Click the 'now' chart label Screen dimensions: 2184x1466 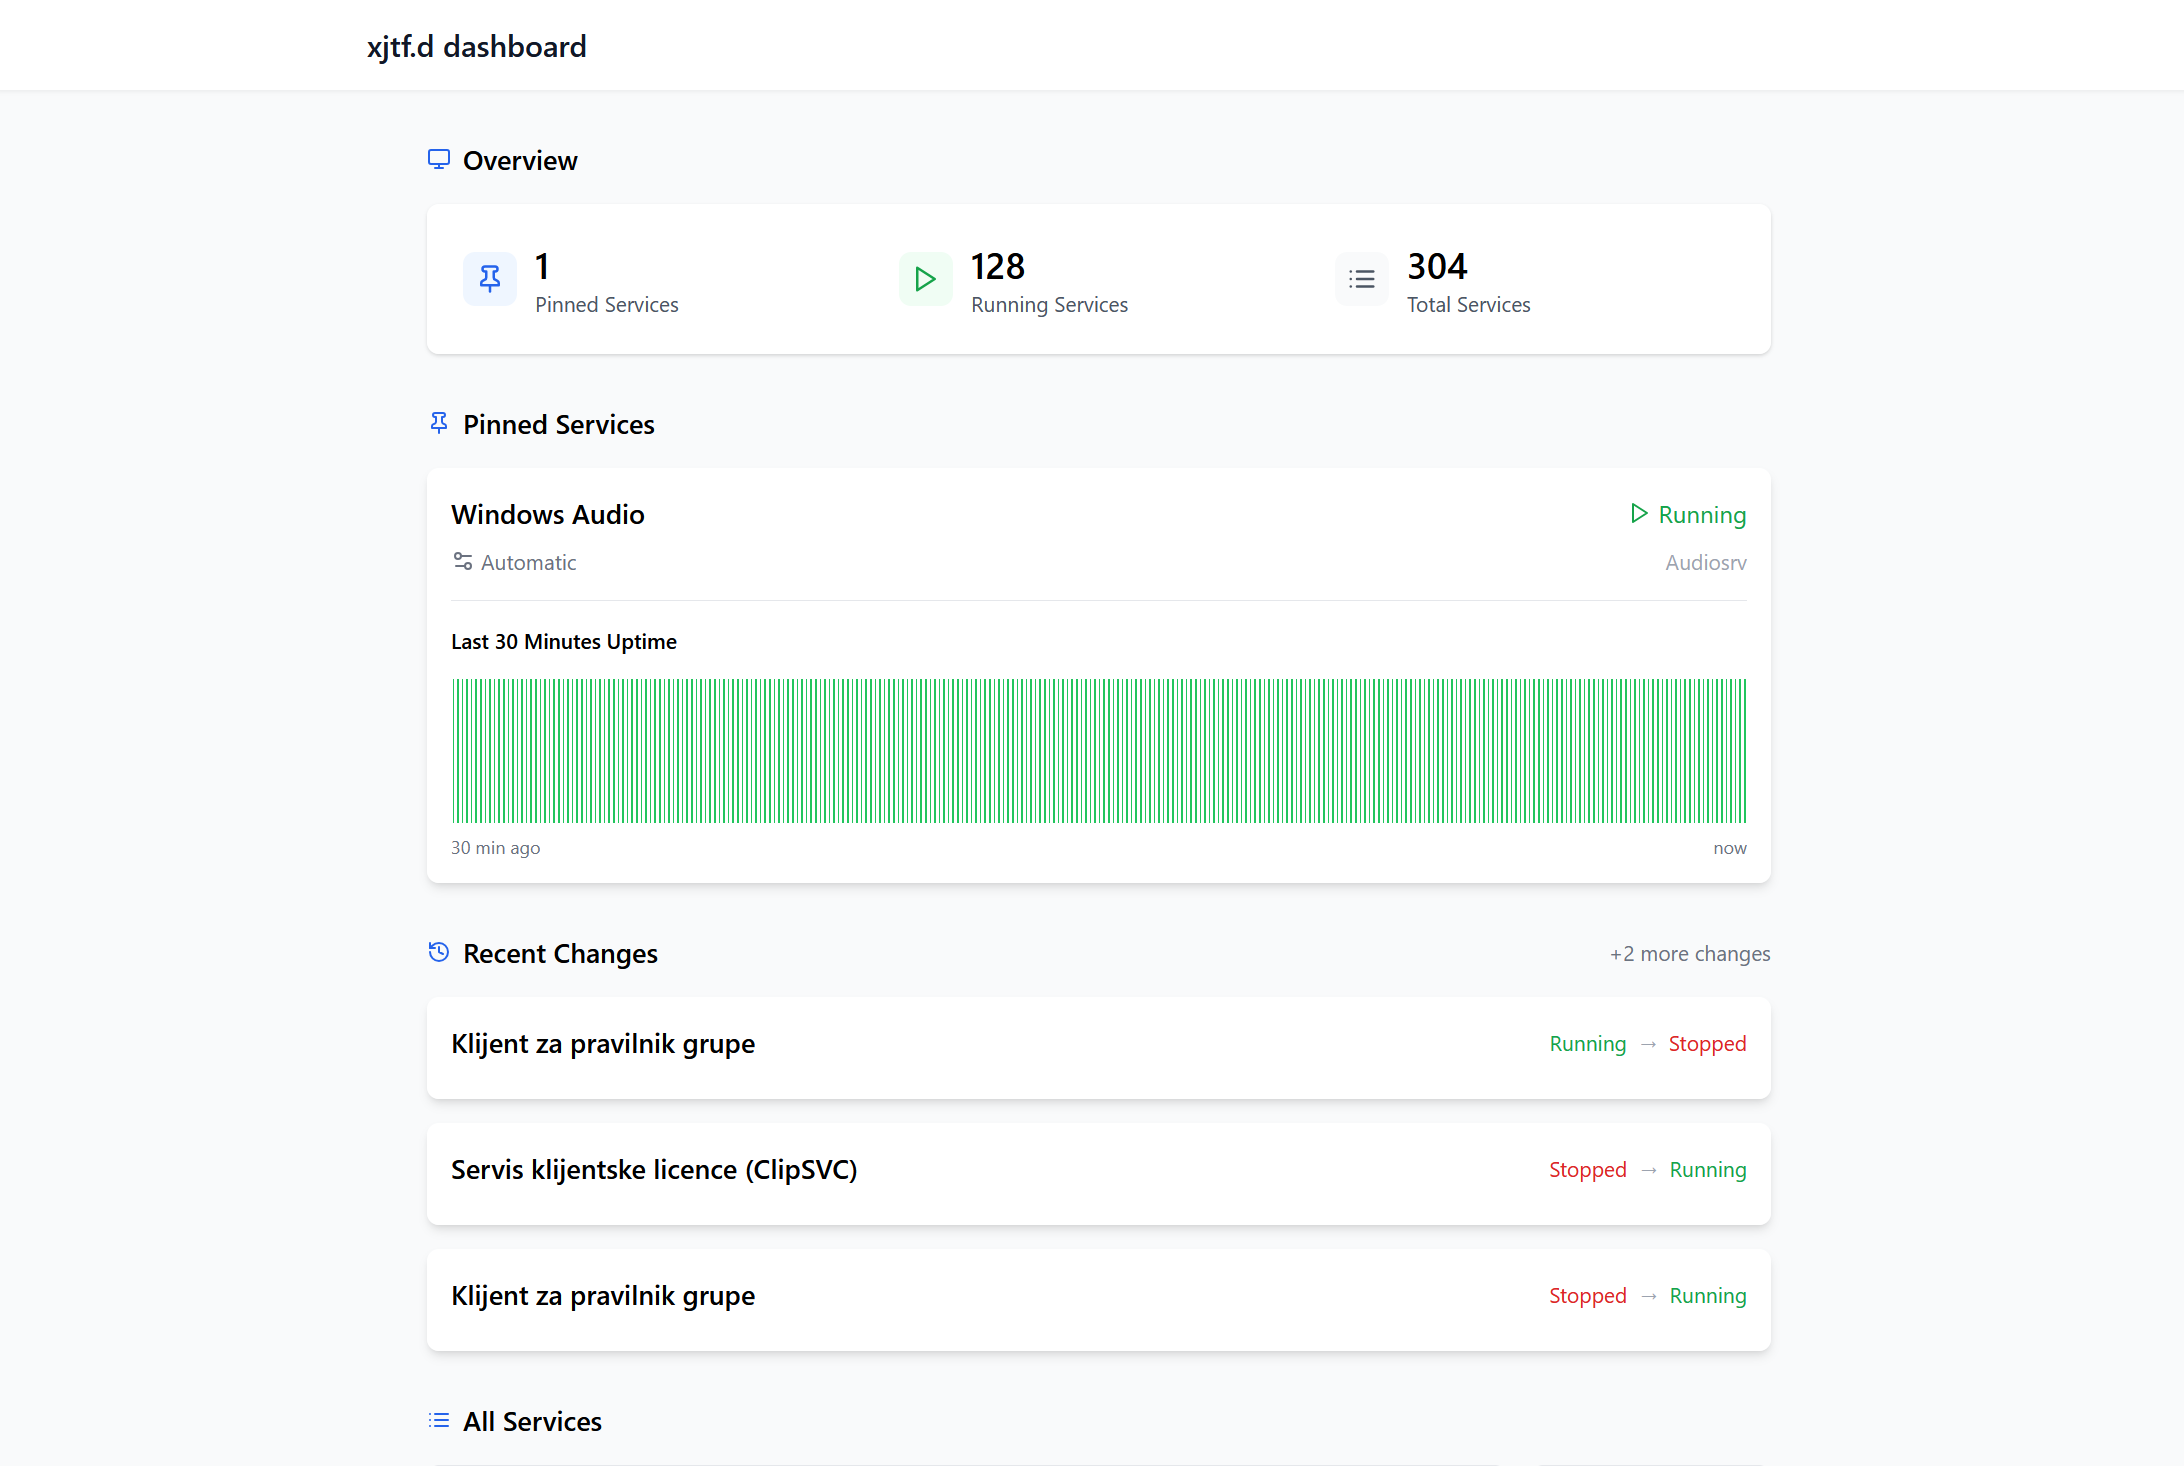(x=1730, y=848)
